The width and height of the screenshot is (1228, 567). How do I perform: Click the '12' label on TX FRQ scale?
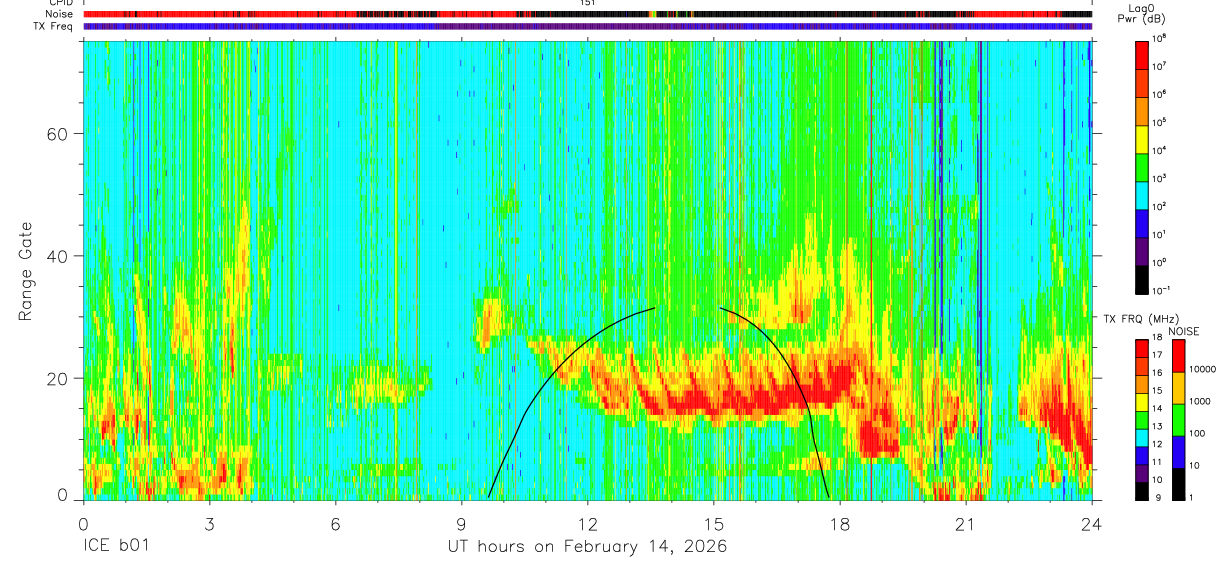tap(1158, 445)
